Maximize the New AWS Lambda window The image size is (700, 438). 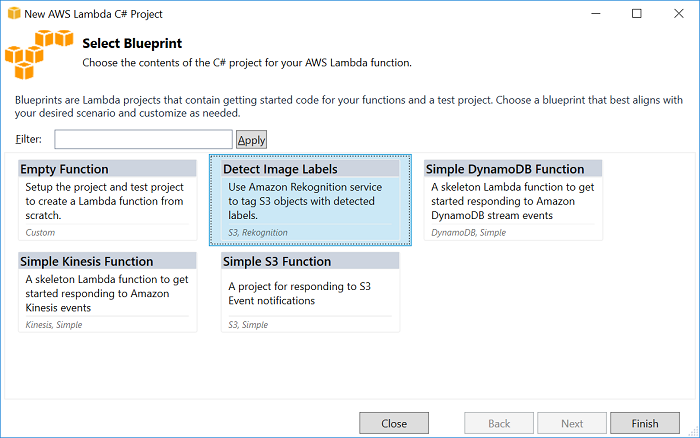(x=637, y=13)
